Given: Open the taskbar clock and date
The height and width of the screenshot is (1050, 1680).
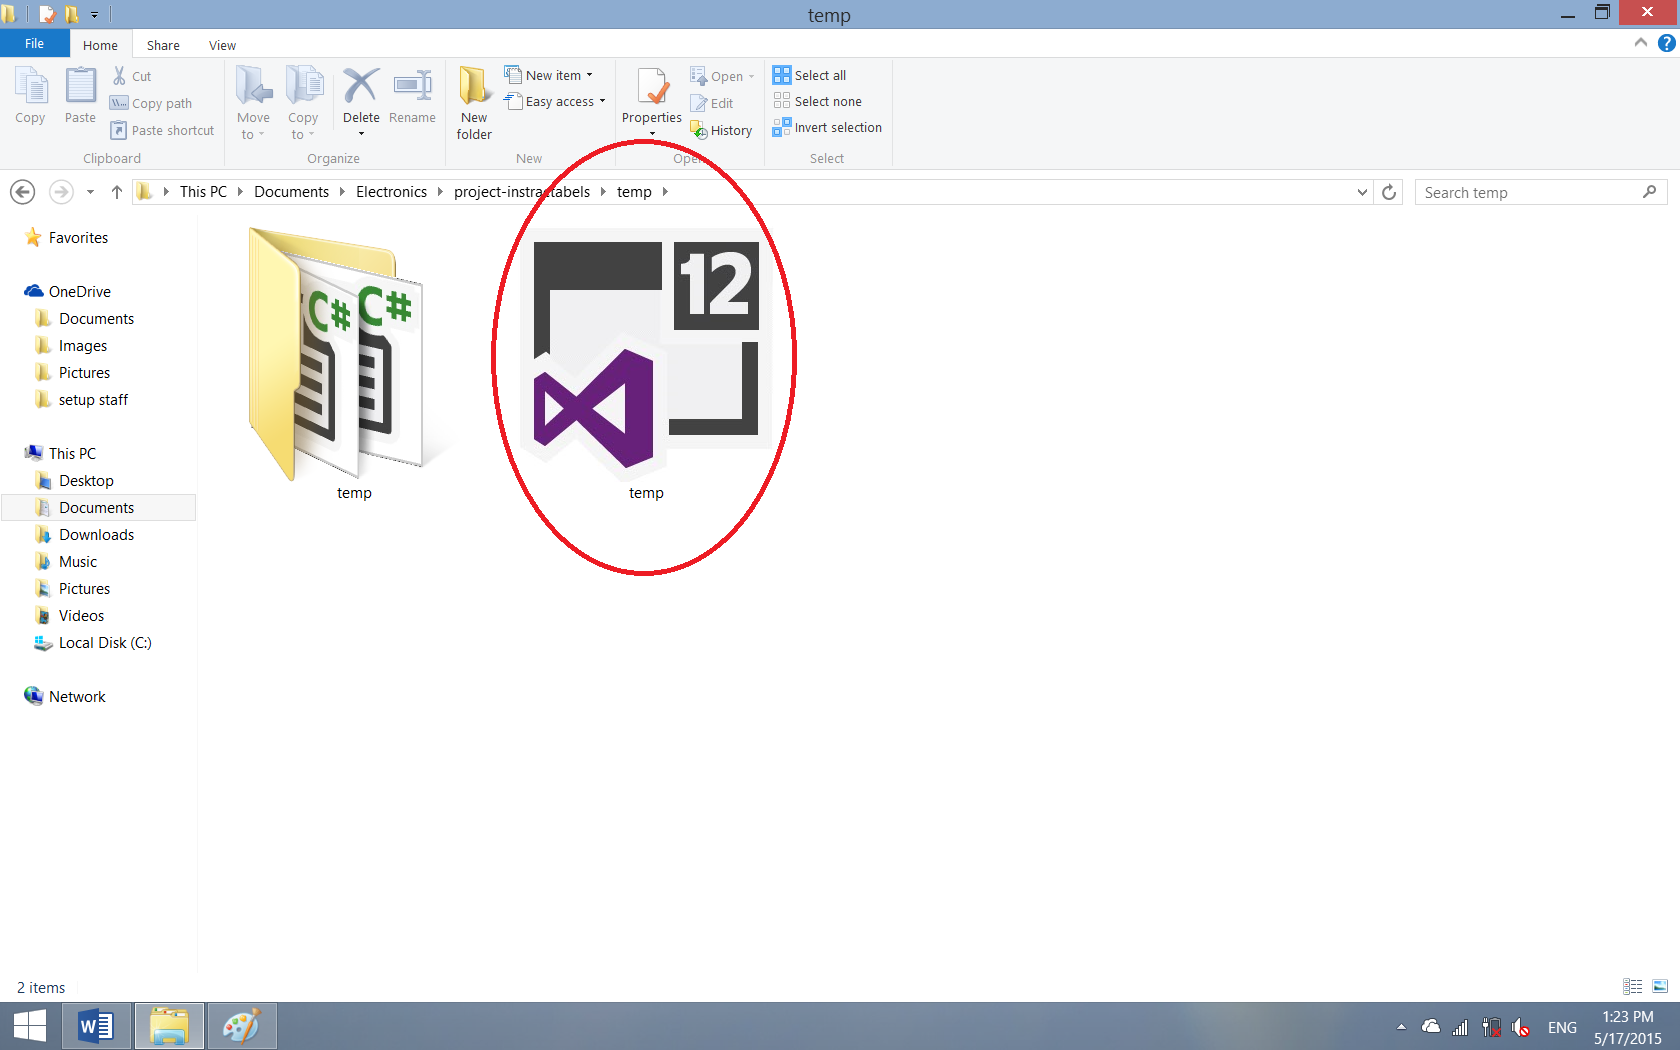Looking at the screenshot, I should (x=1627, y=1027).
